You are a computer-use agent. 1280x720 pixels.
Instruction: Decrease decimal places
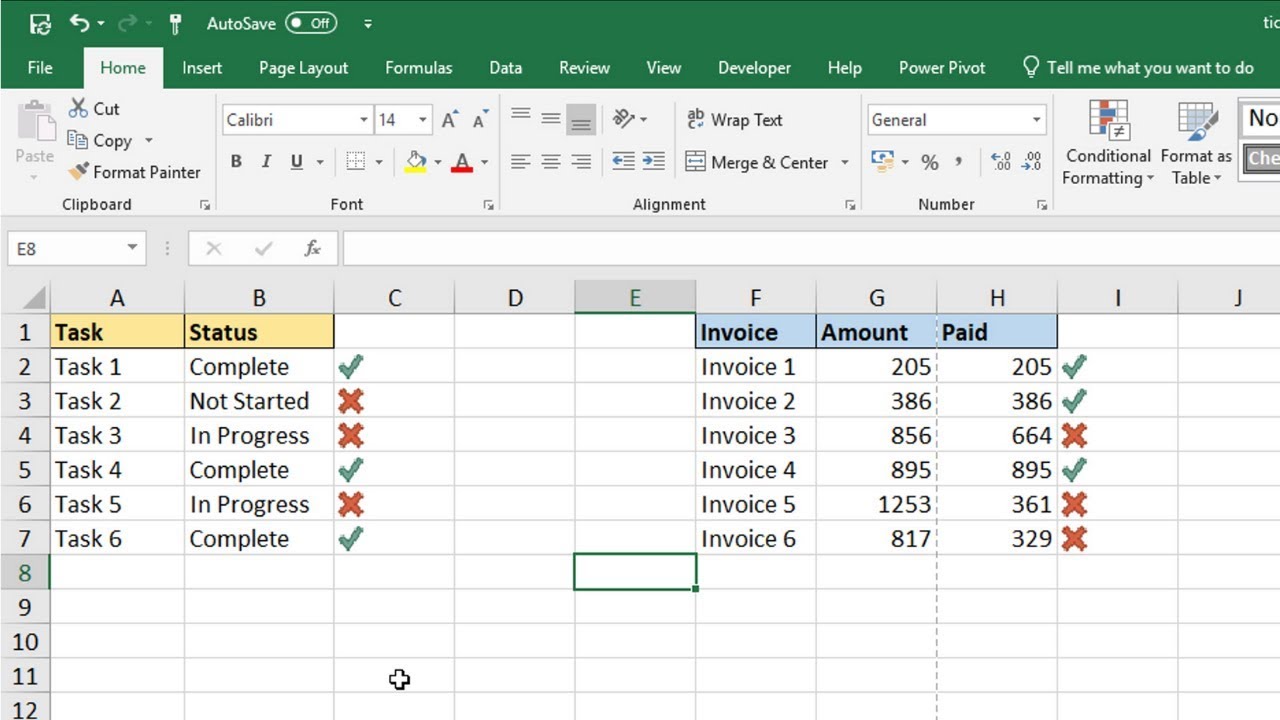(x=1032, y=162)
